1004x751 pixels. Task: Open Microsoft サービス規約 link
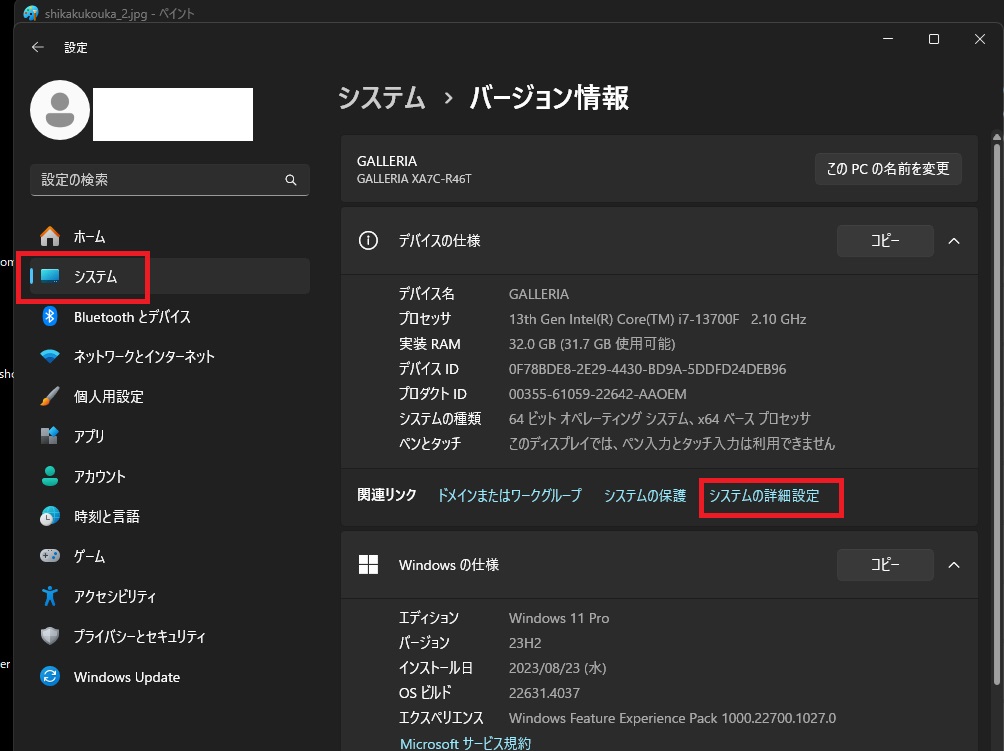coord(466,743)
